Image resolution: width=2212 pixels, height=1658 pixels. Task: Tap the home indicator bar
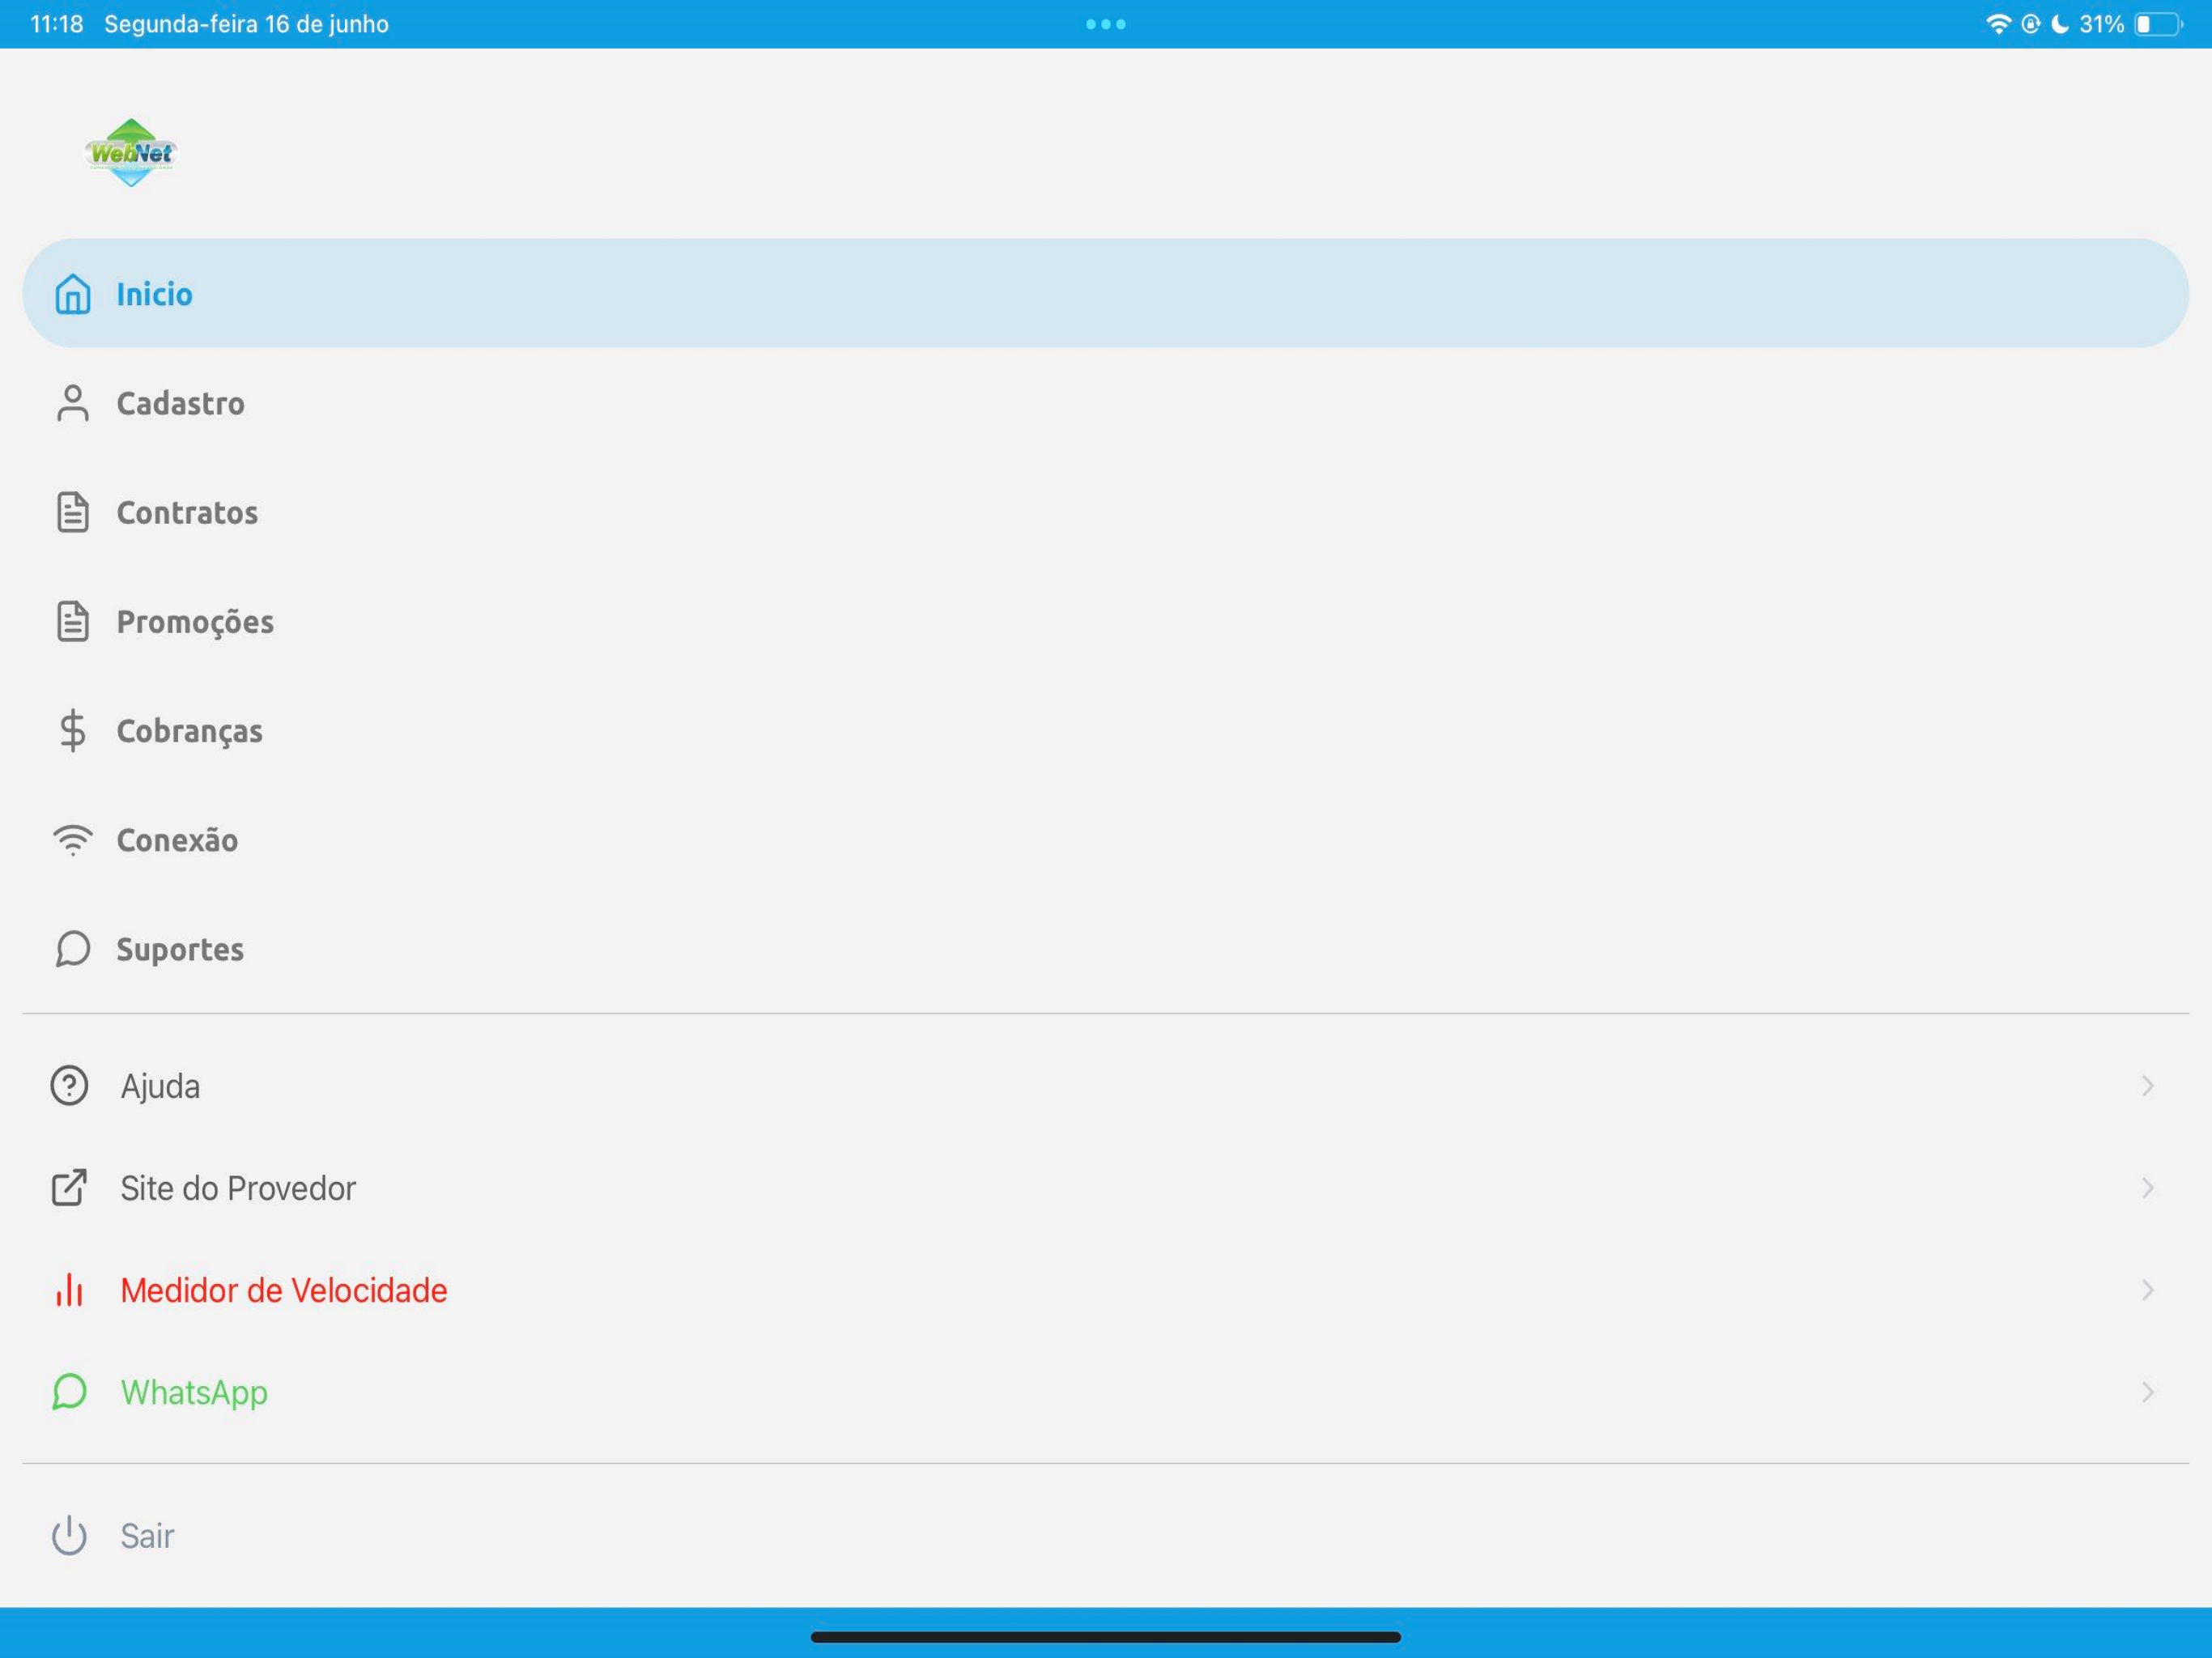[1105, 1637]
